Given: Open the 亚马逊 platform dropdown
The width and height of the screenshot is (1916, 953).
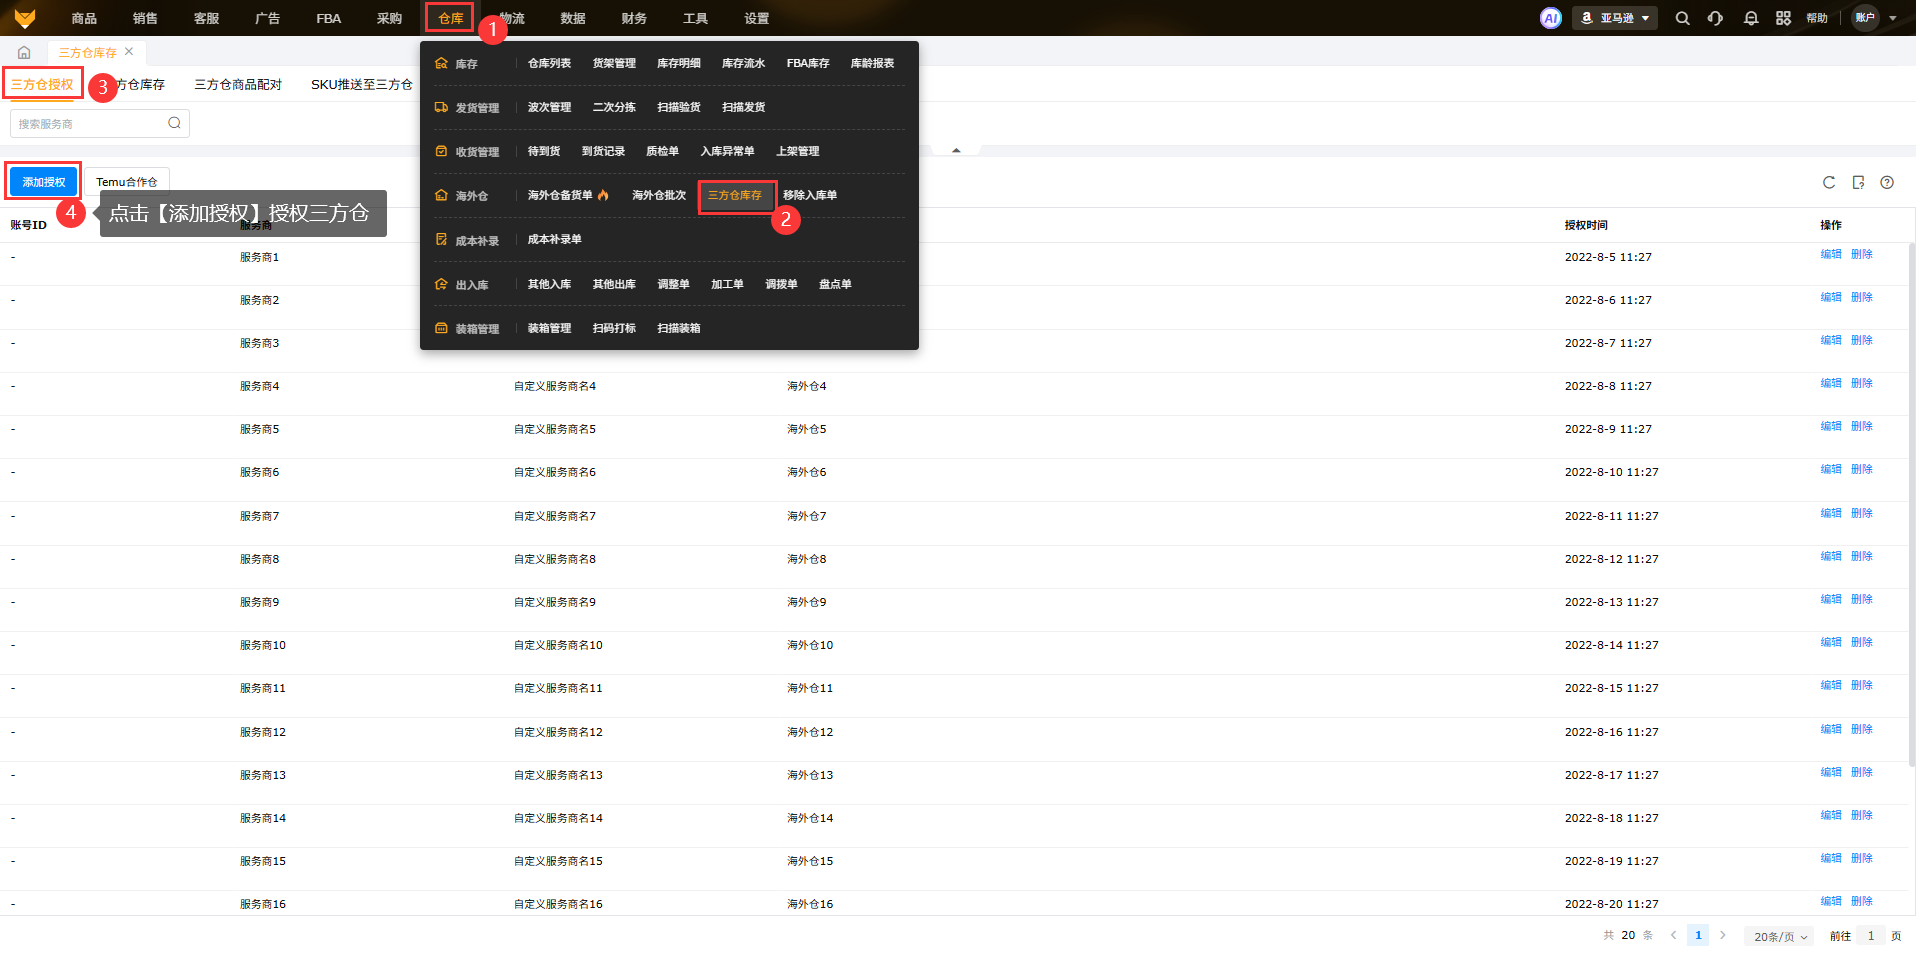Looking at the screenshot, I should click(x=1615, y=18).
